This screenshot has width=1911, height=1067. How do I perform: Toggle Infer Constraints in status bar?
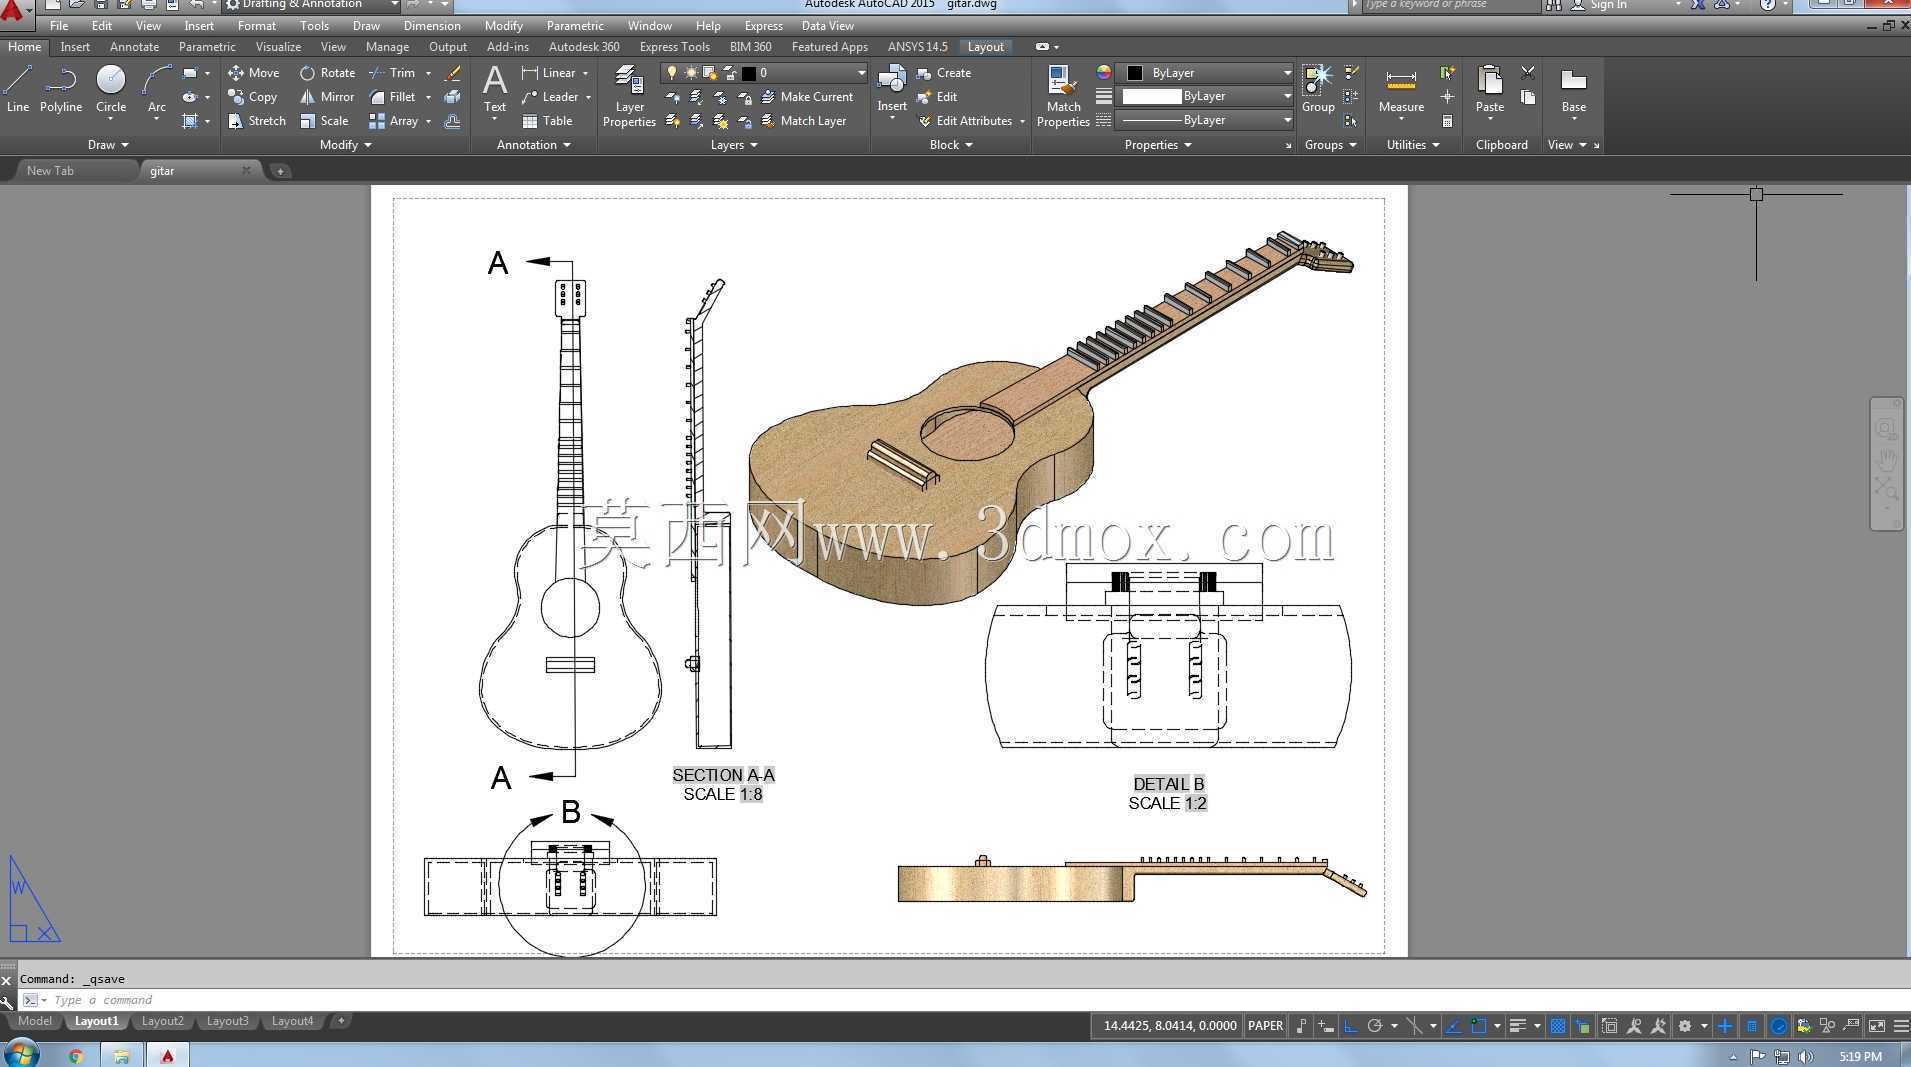[1301, 1026]
